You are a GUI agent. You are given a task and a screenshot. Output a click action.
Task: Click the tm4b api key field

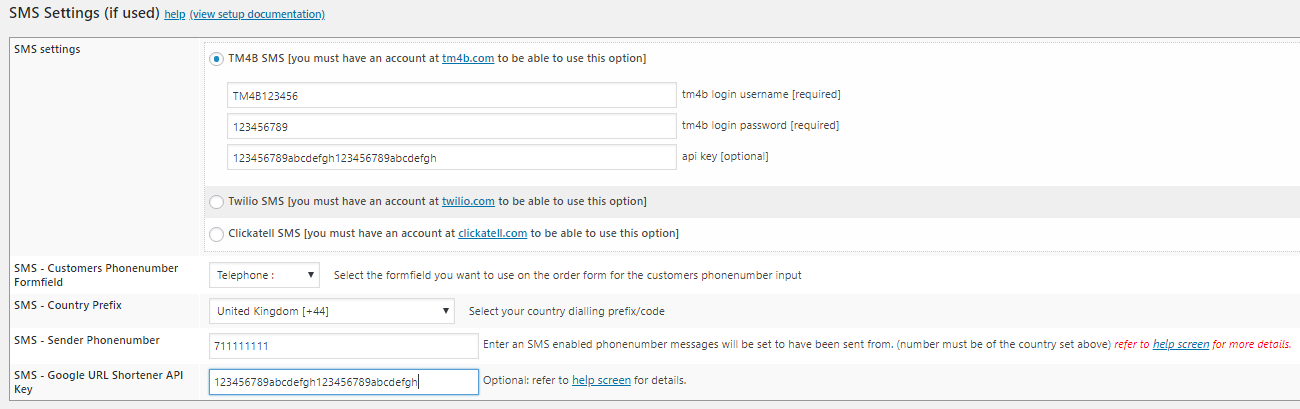452,157
